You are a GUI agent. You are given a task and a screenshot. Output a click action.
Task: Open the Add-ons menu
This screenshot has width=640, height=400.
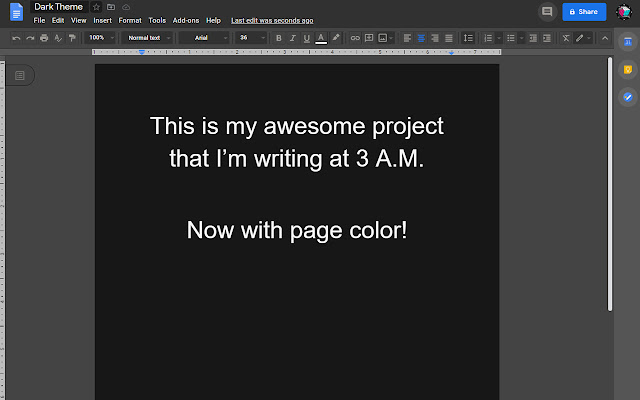pyautogui.click(x=185, y=20)
